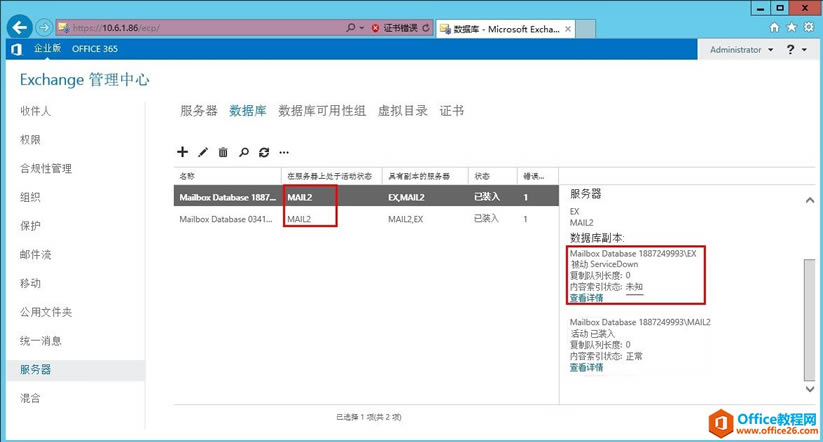Open the address bar search dropdown arrow
Viewport: 823px width, 442px height.
361,28
